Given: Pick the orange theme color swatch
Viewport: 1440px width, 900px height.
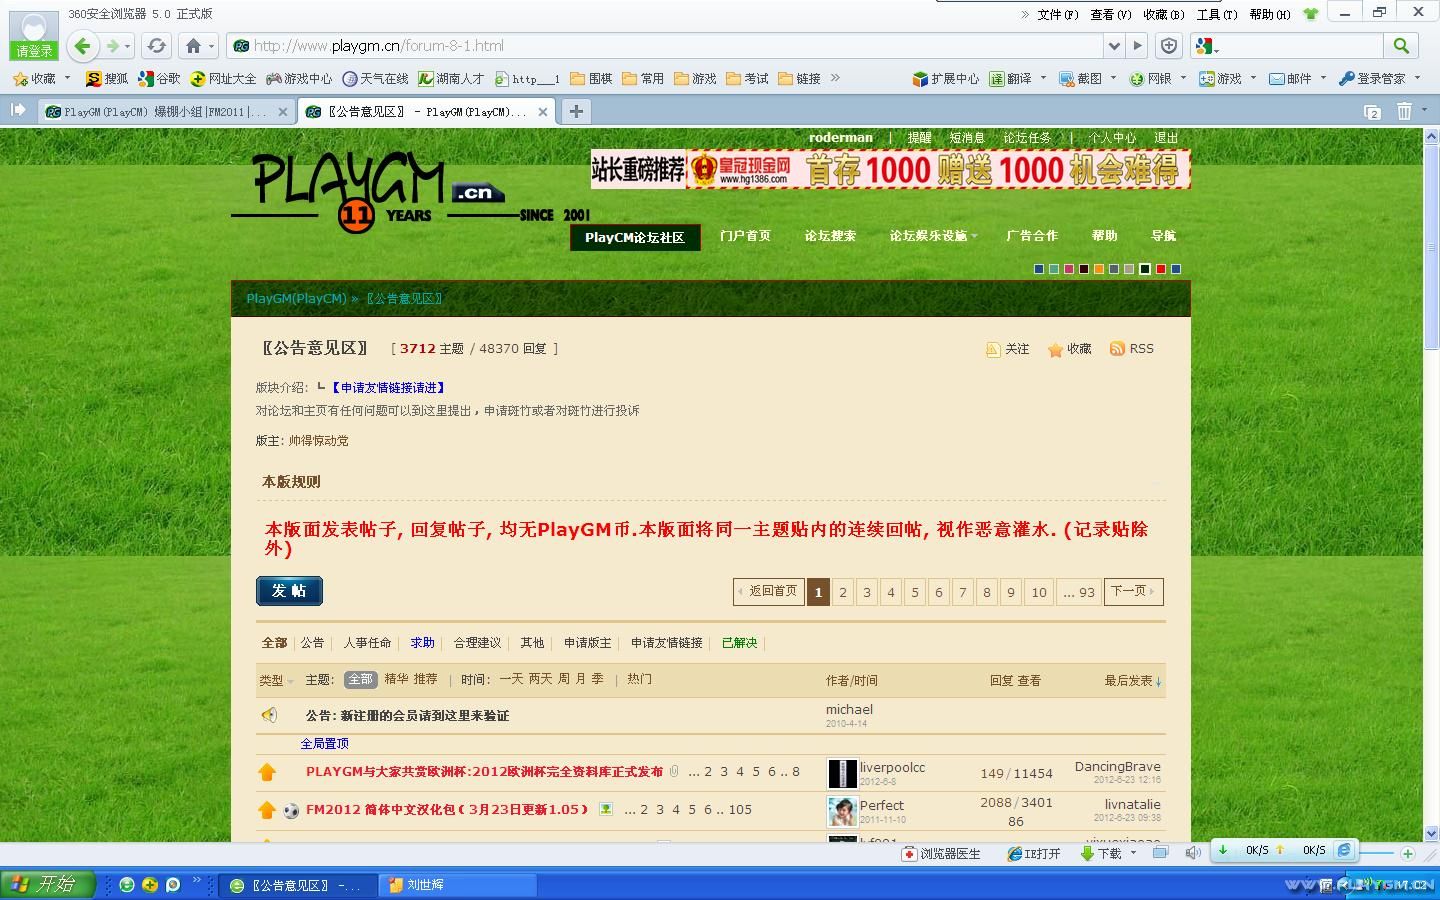Looking at the screenshot, I should pos(1099,269).
